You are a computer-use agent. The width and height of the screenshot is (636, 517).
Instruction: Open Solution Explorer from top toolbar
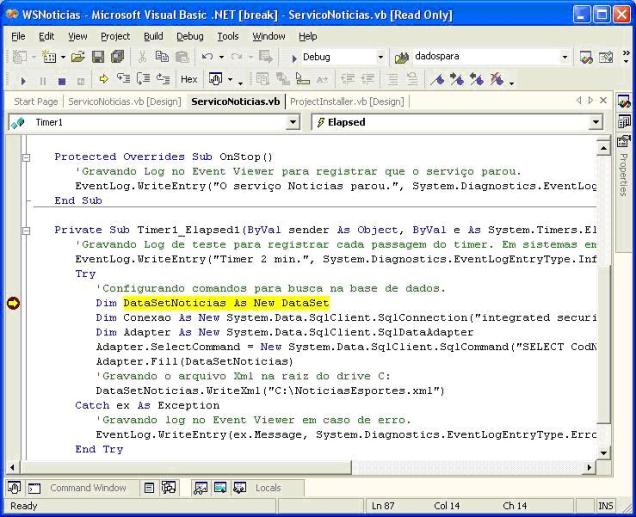pyautogui.click(x=586, y=57)
